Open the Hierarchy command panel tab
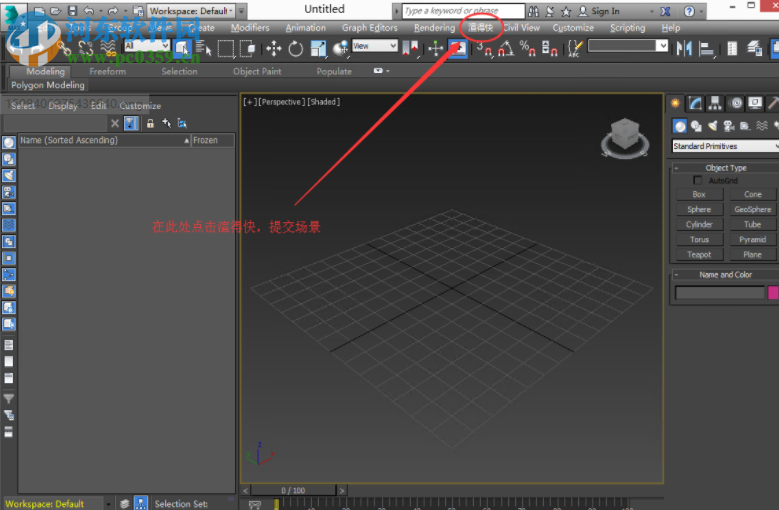The image size is (779, 510). 716,103
